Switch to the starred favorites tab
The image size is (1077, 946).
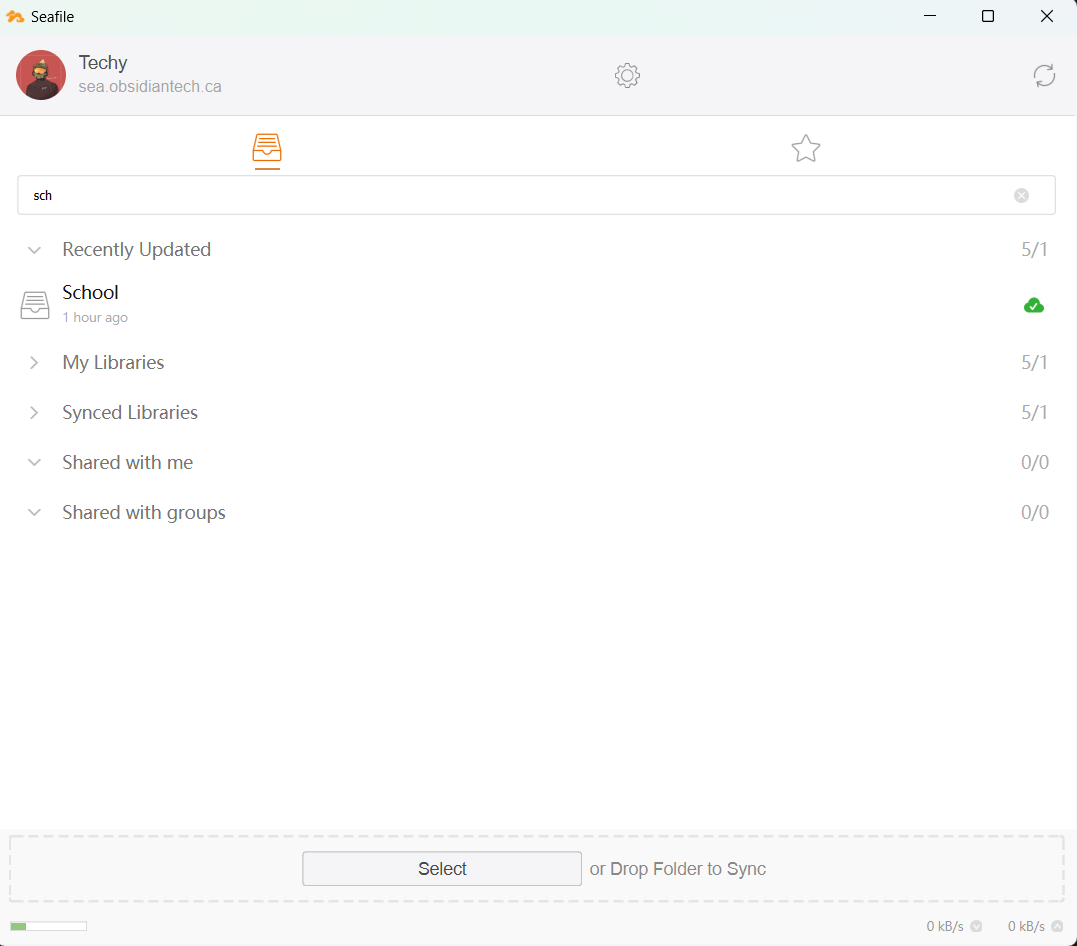pyautogui.click(x=806, y=148)
